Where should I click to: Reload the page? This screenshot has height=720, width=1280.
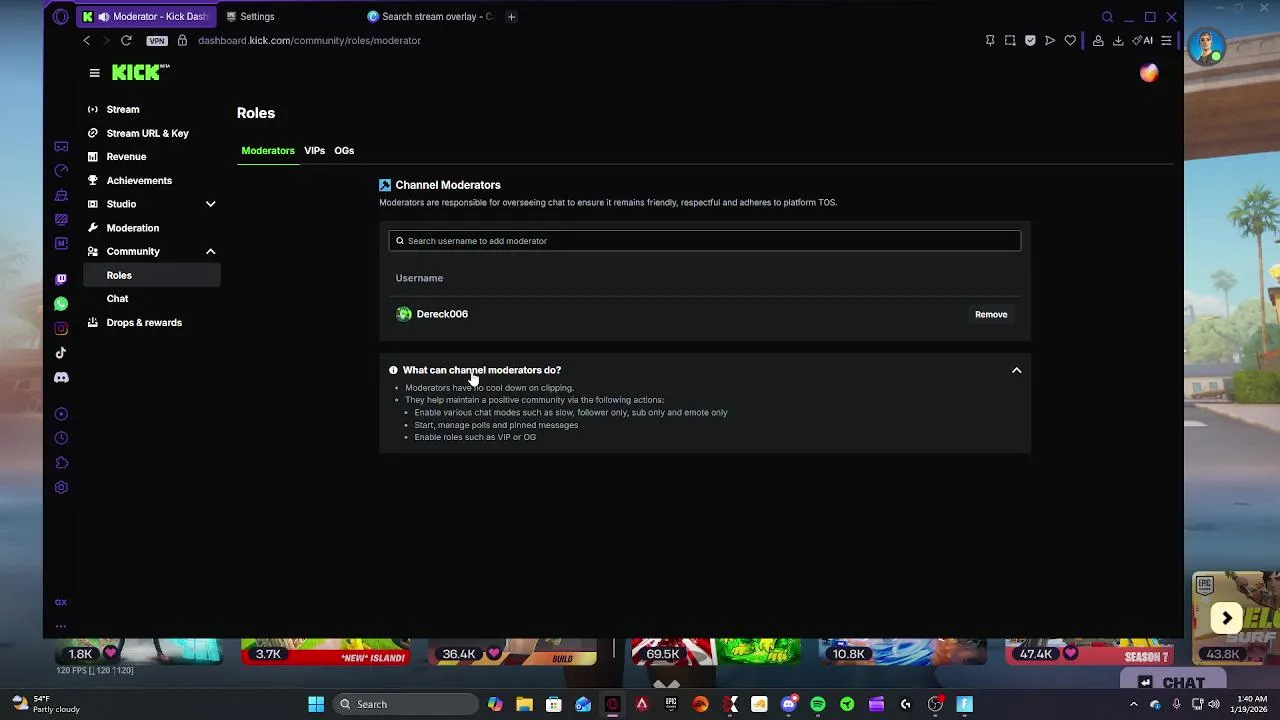[126, 41]
